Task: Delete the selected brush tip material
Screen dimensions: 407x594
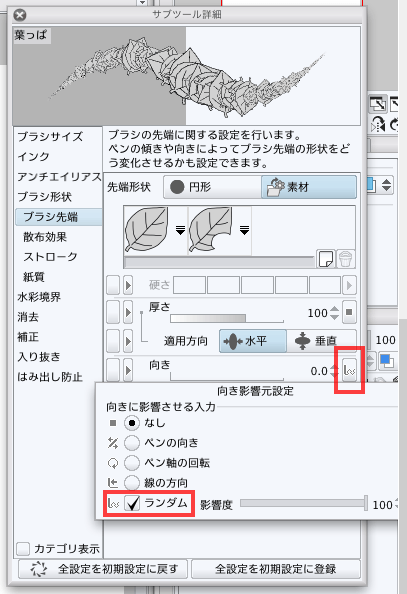Action: tap(345, 259)
